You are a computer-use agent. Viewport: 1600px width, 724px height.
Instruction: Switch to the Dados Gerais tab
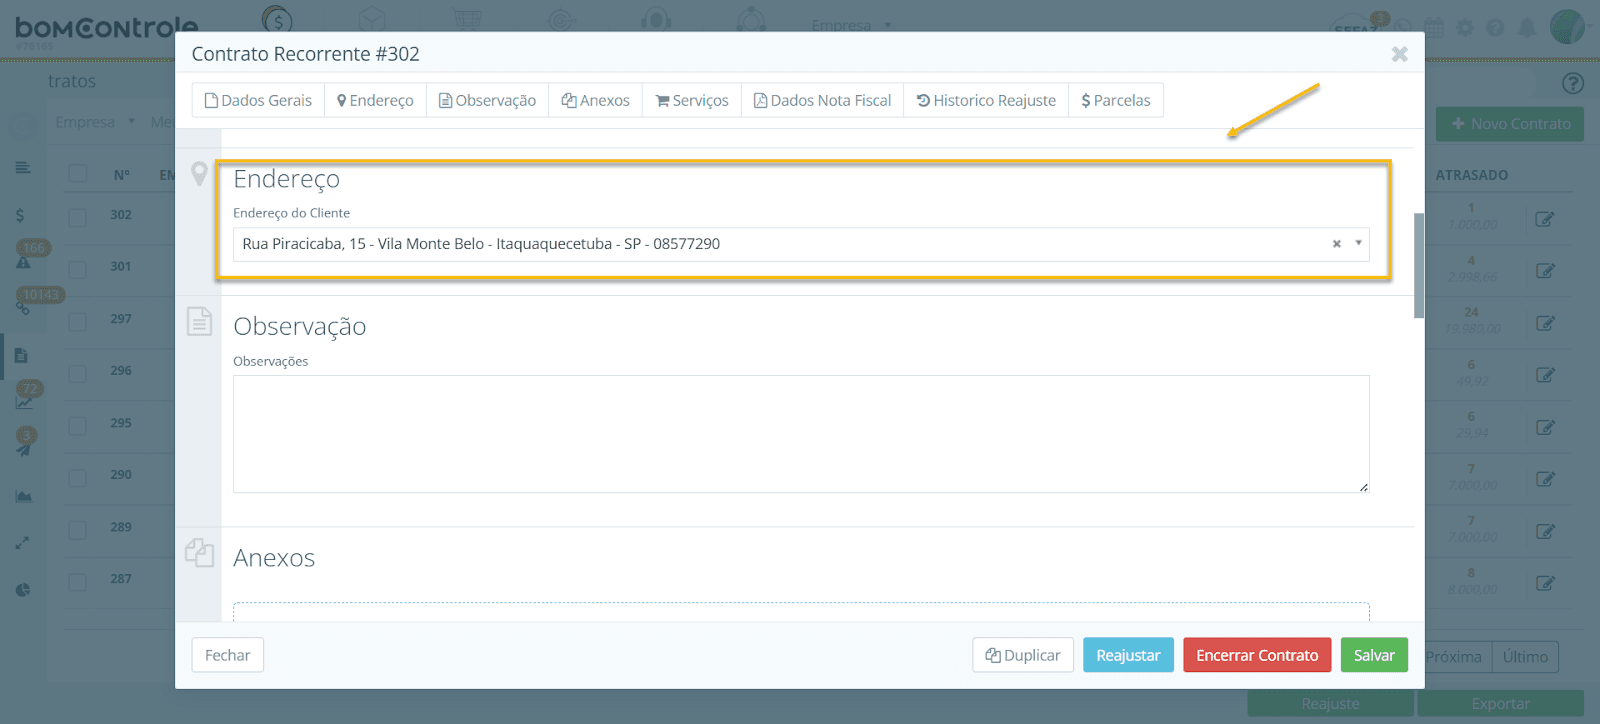coord(258,100)
